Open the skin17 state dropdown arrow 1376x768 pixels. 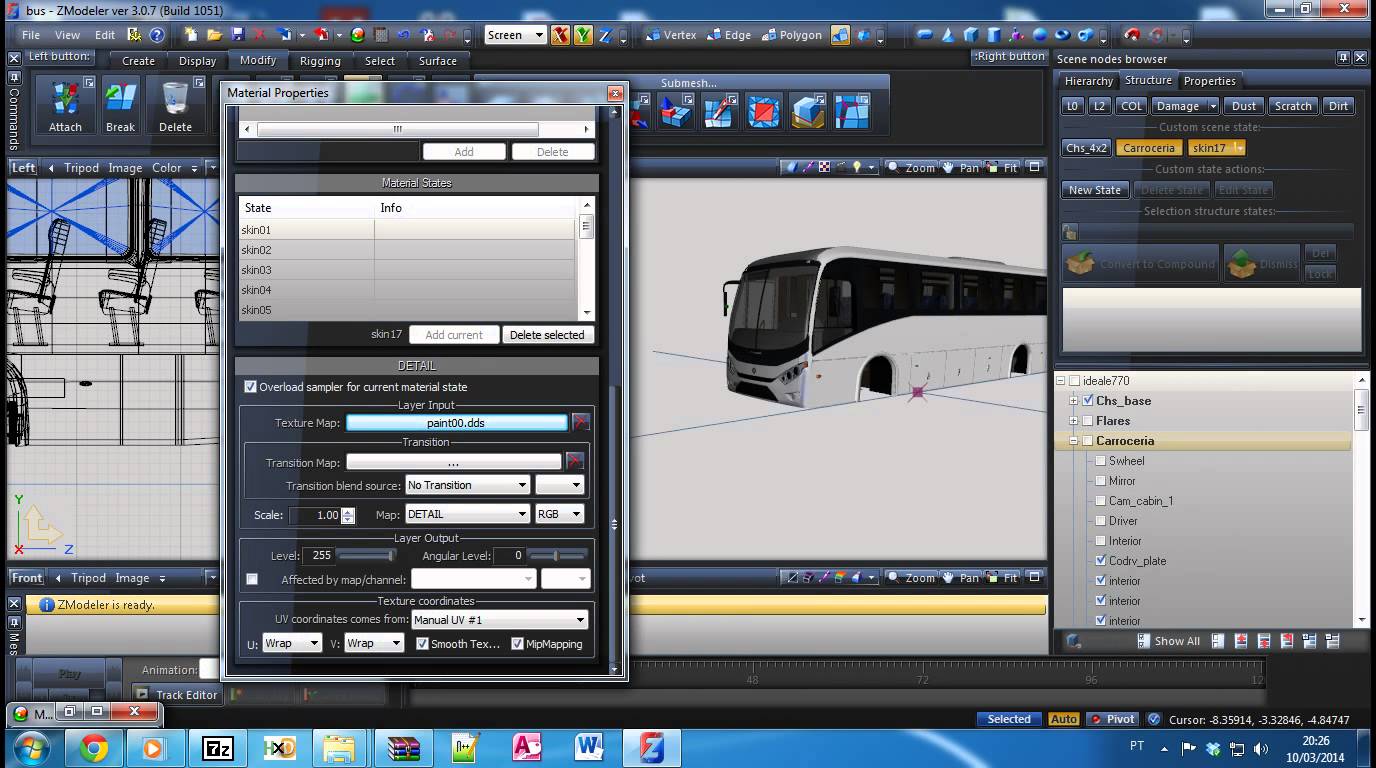coord(1239,148)
